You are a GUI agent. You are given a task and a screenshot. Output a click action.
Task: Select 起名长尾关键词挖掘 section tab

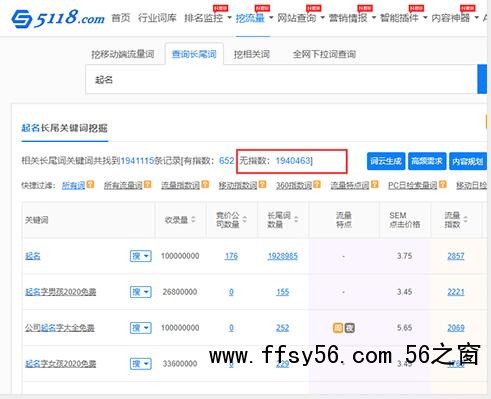(64, 128)
